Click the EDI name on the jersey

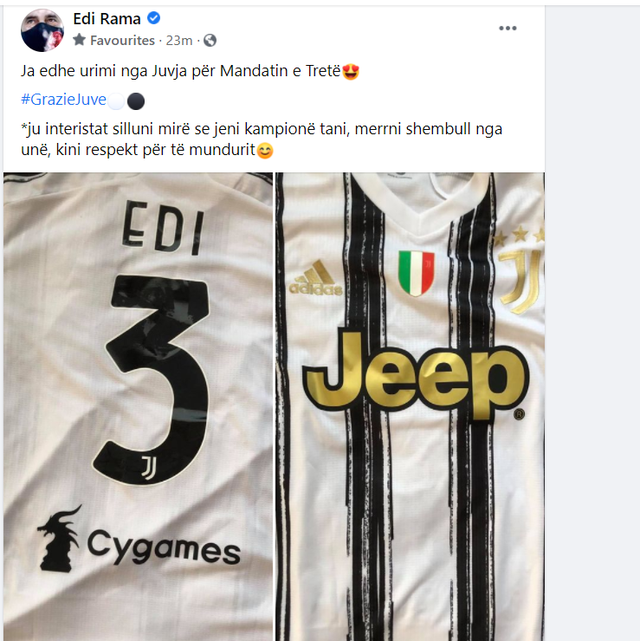[161, 228]
